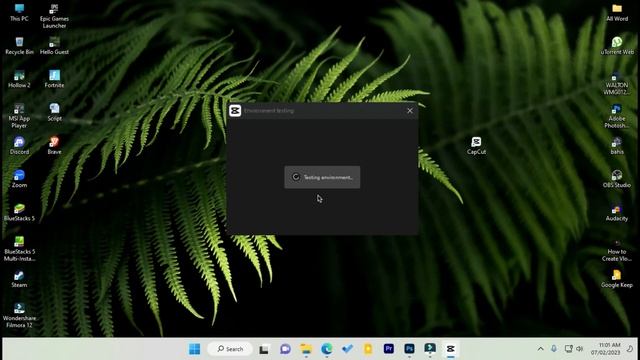Select the BlueStacks 5 Multi-Instance icon
This screenshot has height=360, width=640.
19,249
